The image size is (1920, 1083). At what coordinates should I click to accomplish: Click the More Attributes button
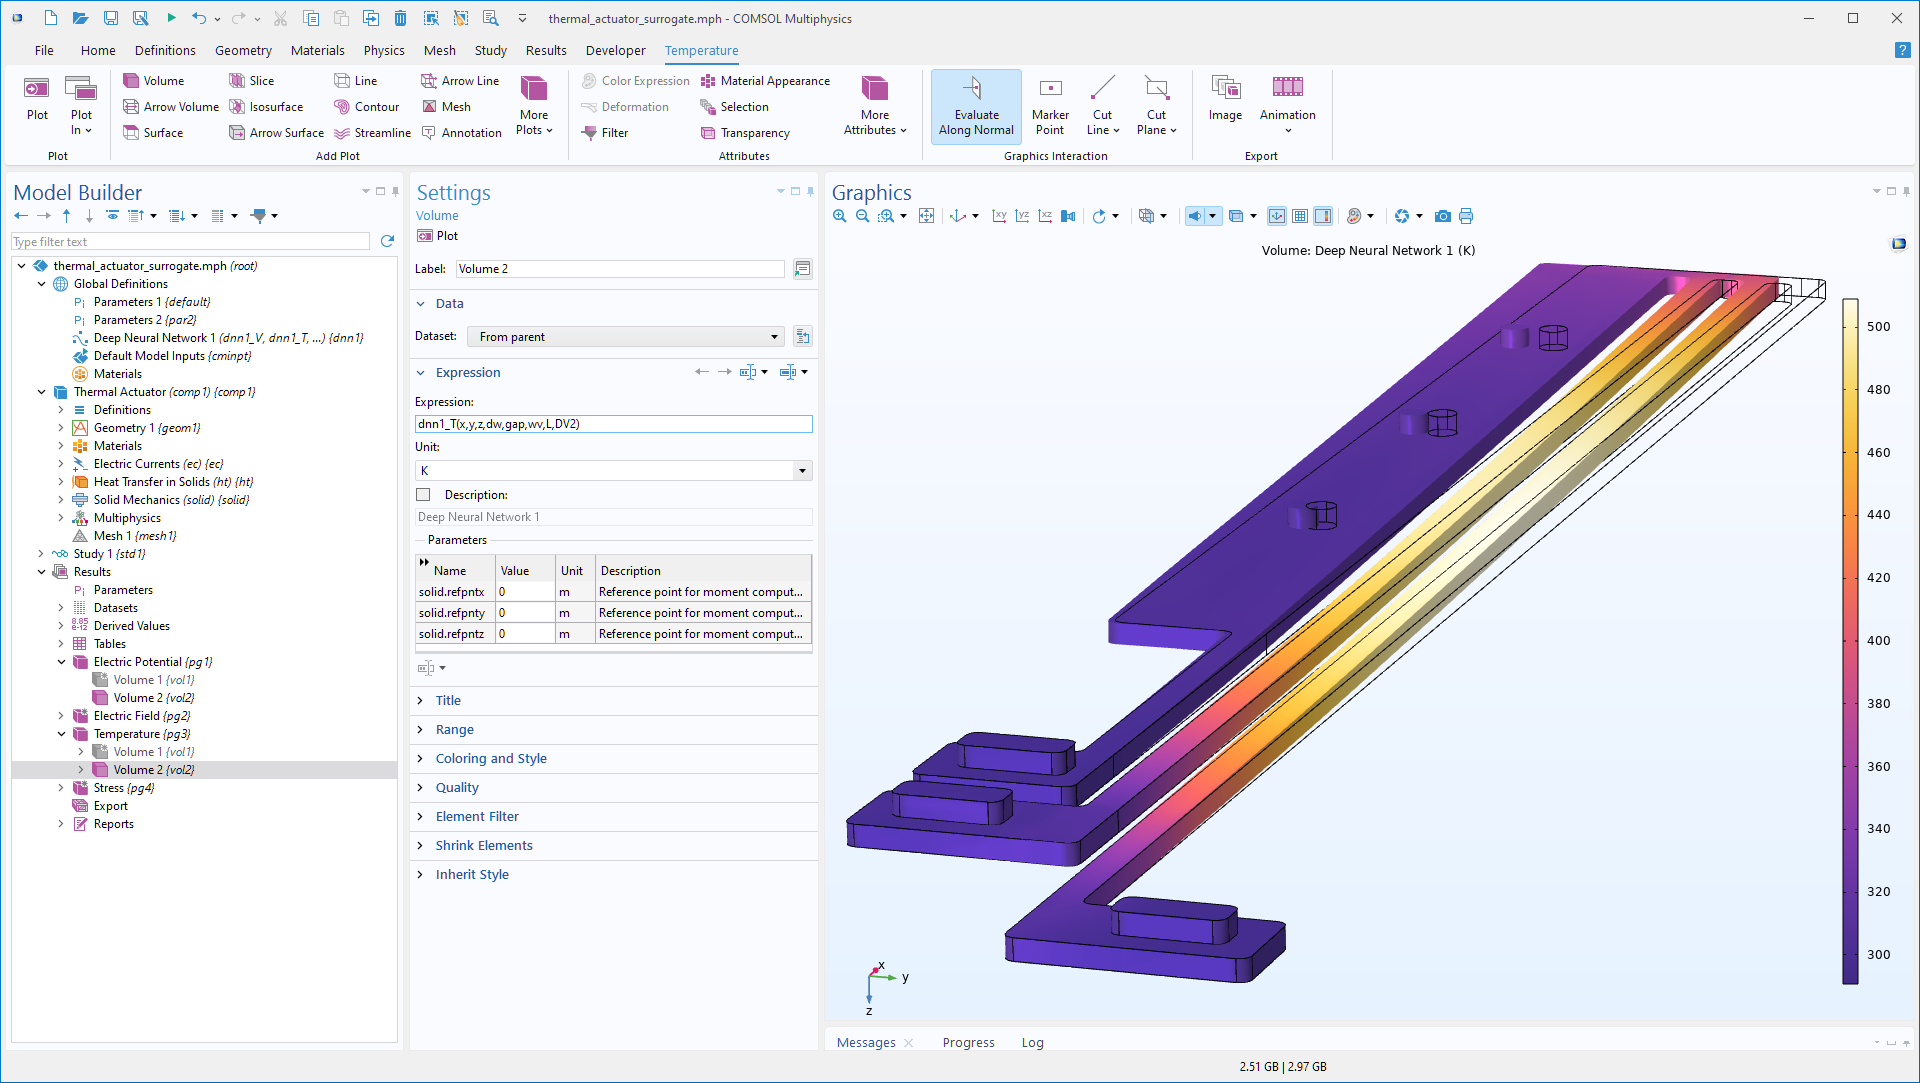point(874,105)
